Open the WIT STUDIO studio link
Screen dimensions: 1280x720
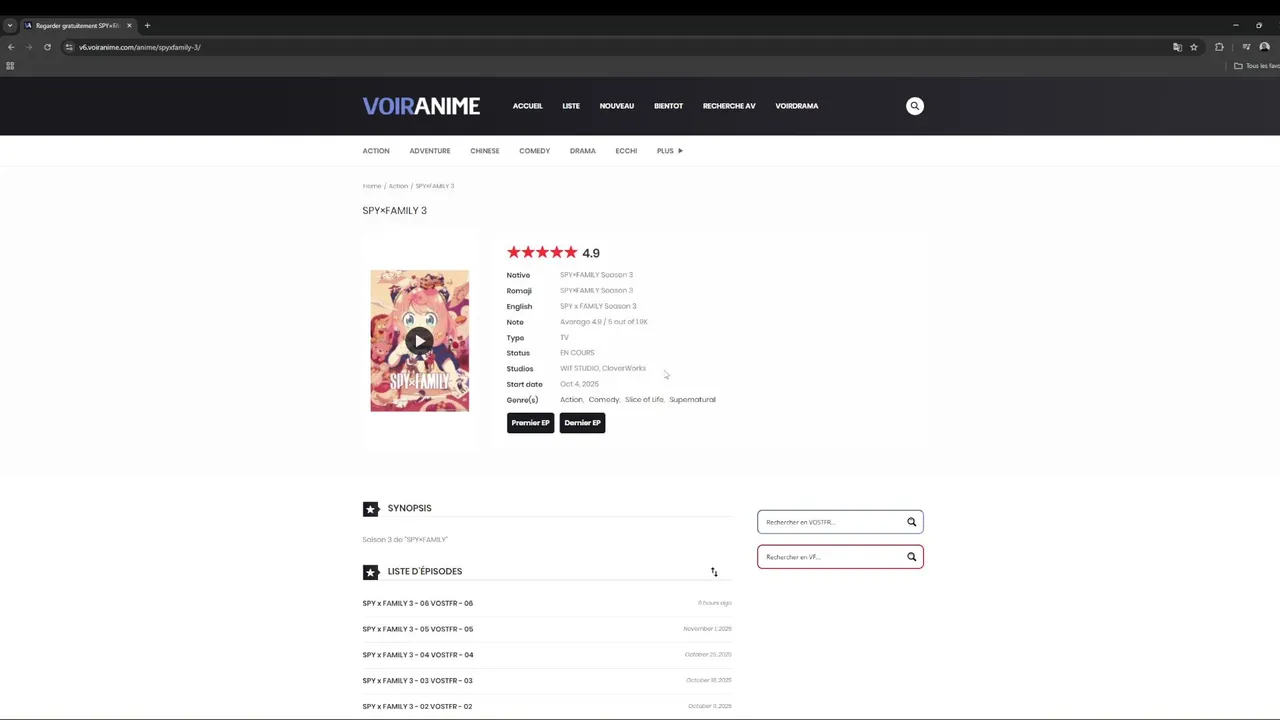[579, 368]
